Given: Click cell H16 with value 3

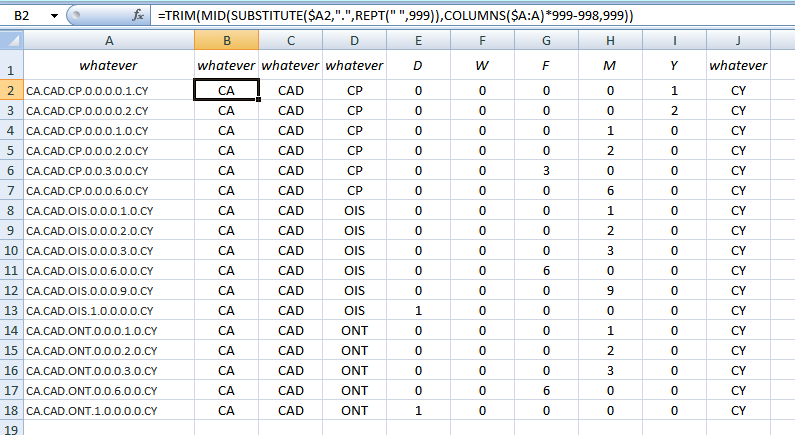Looking at the screenshot, I should coord(610,371).
